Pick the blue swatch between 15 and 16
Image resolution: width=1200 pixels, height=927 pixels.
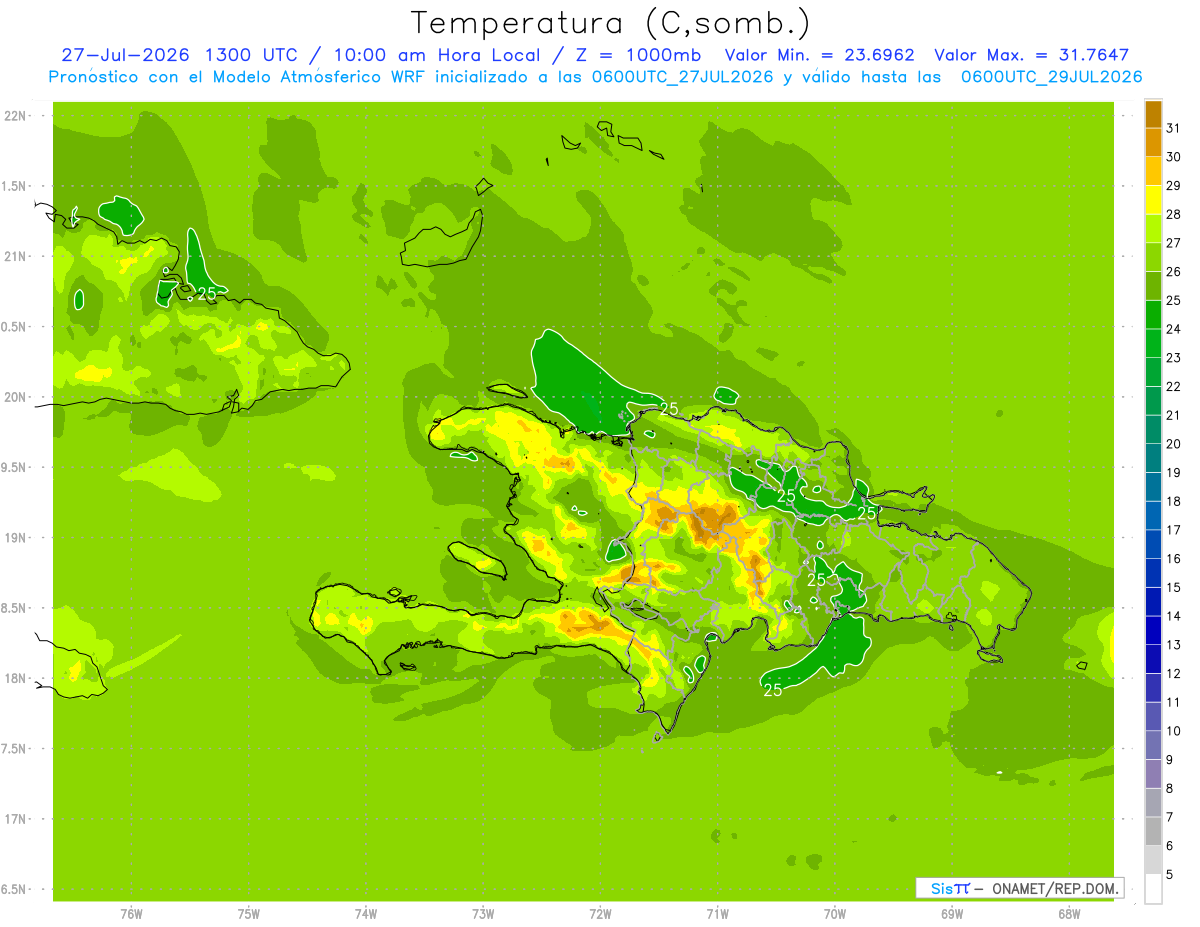[x=1153, y=572]
